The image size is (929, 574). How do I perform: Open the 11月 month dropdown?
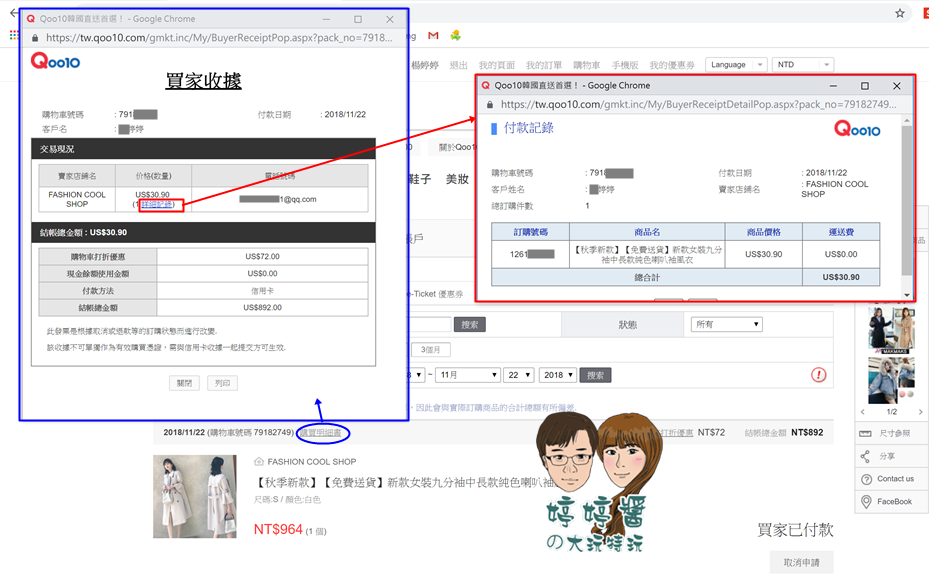click(468, 375)
